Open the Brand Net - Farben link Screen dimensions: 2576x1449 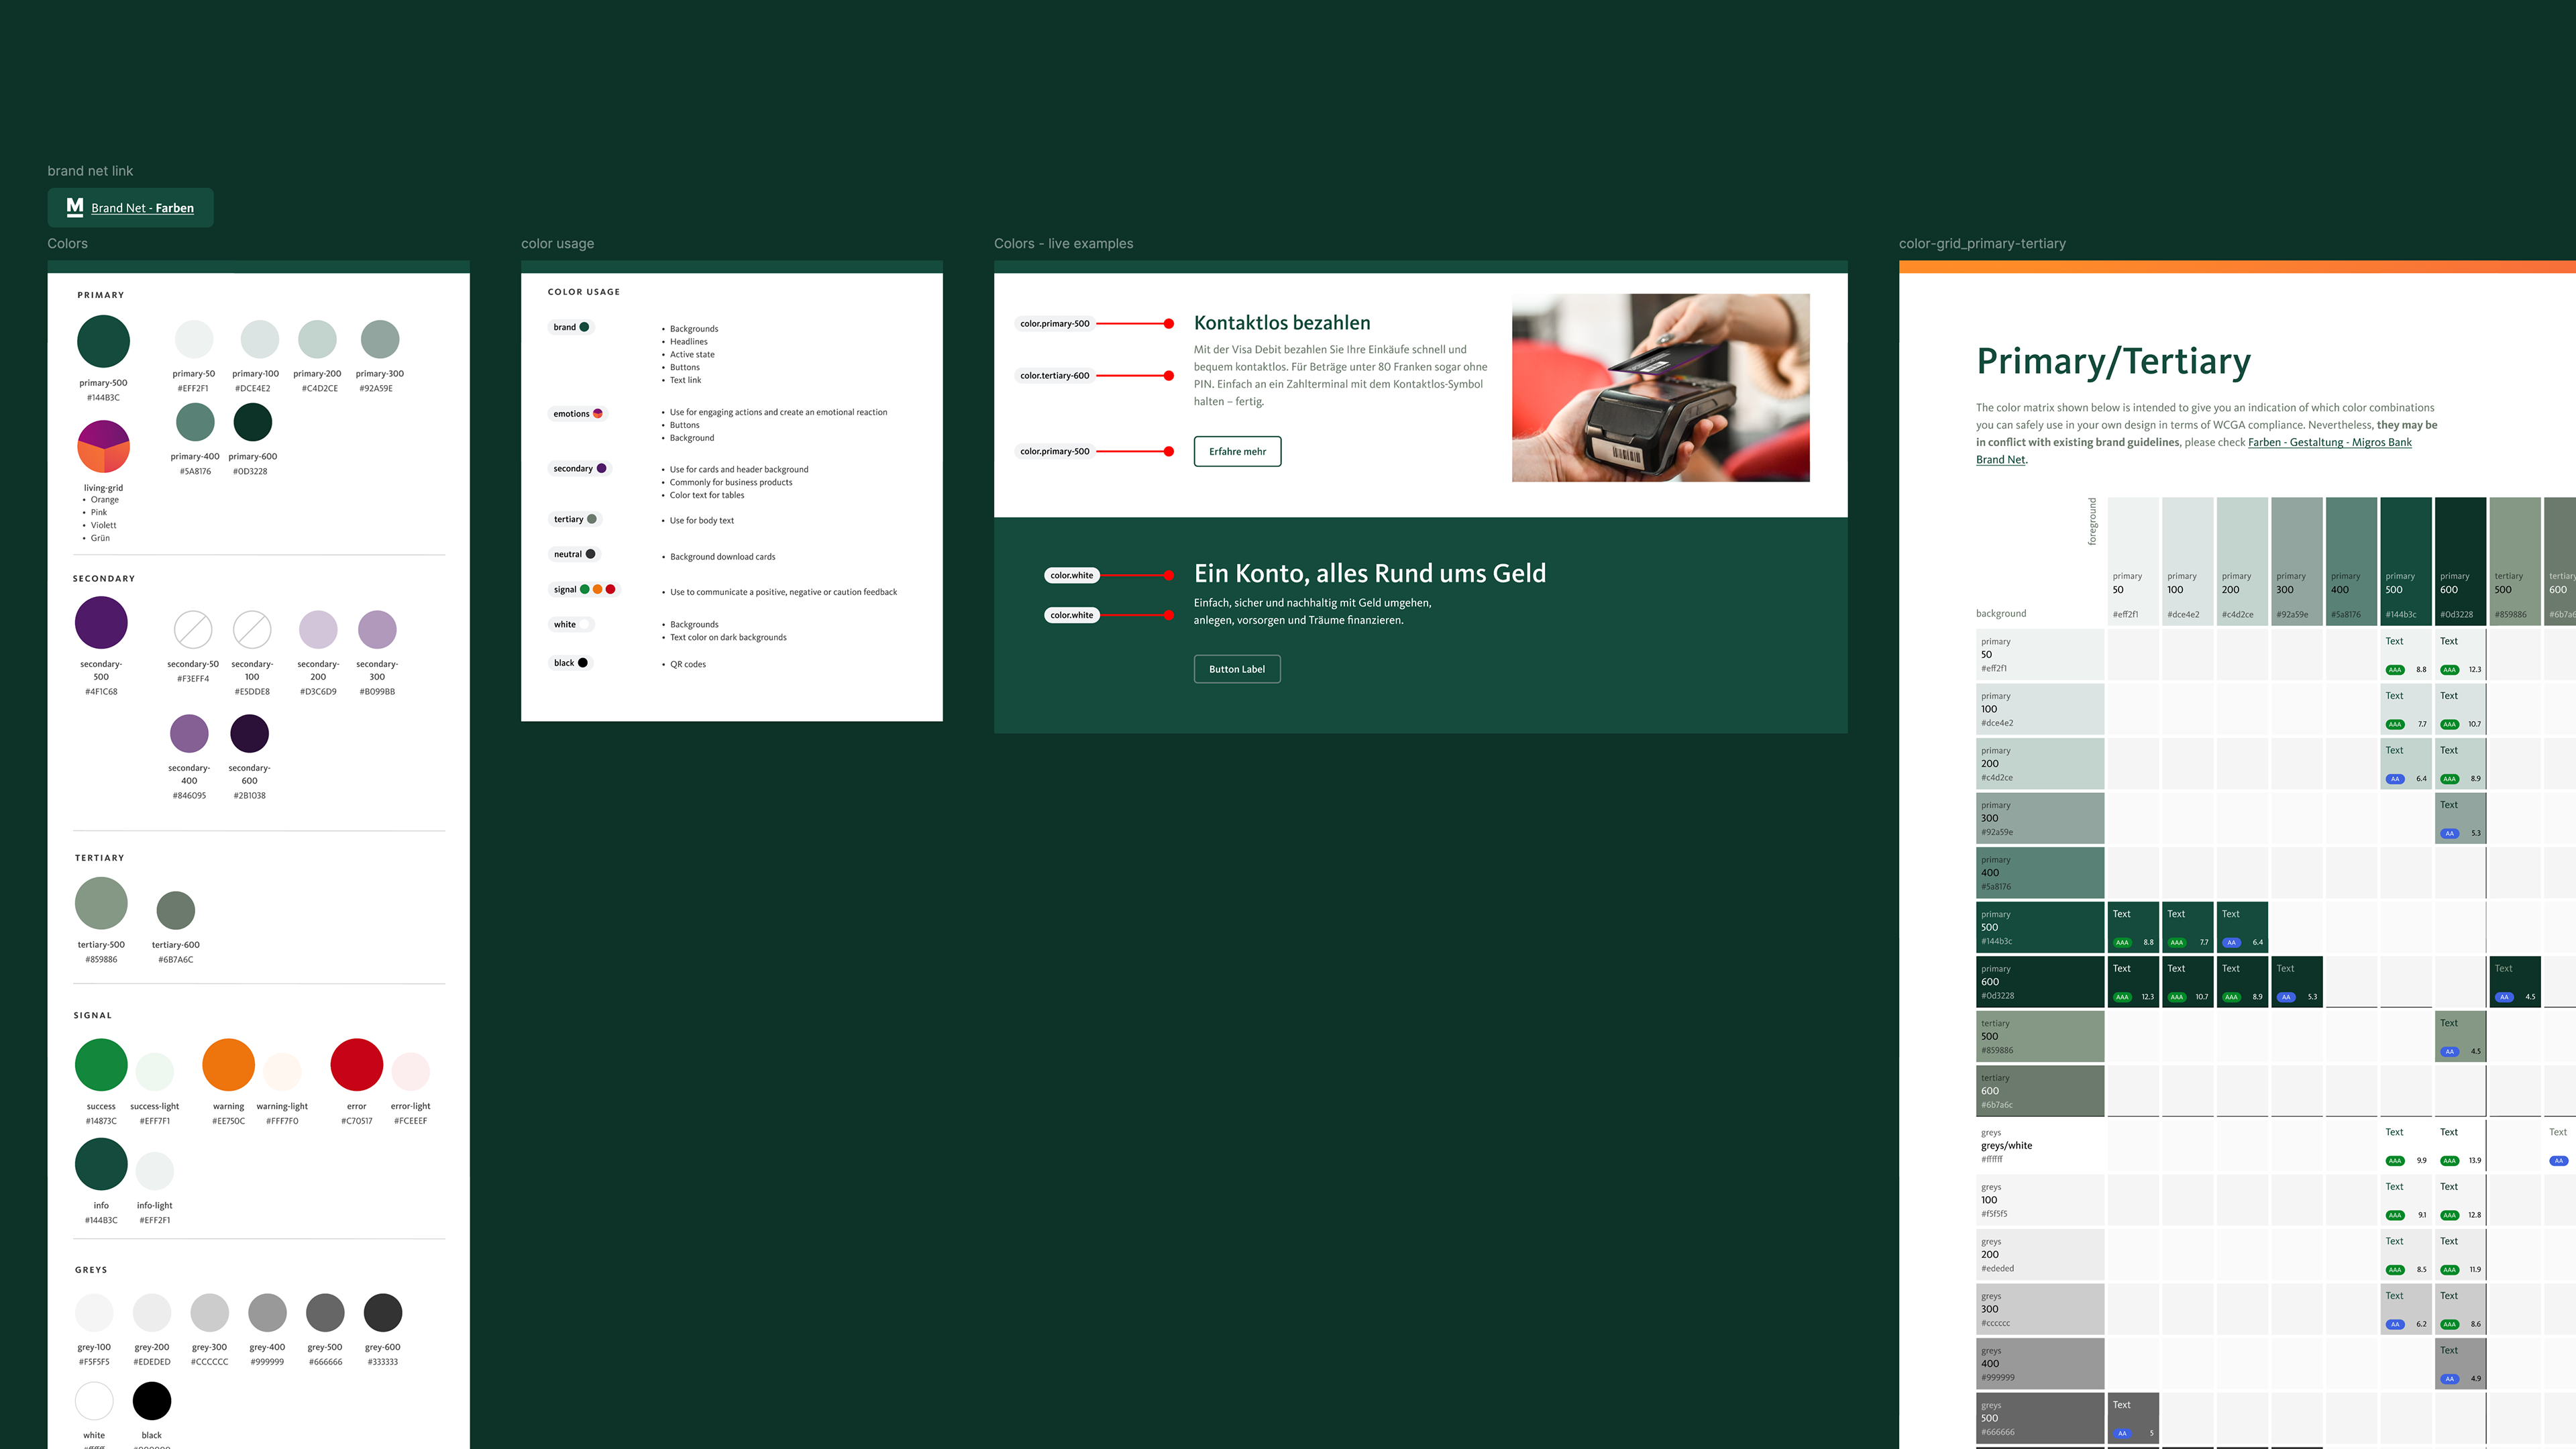(x=142, y=208)
